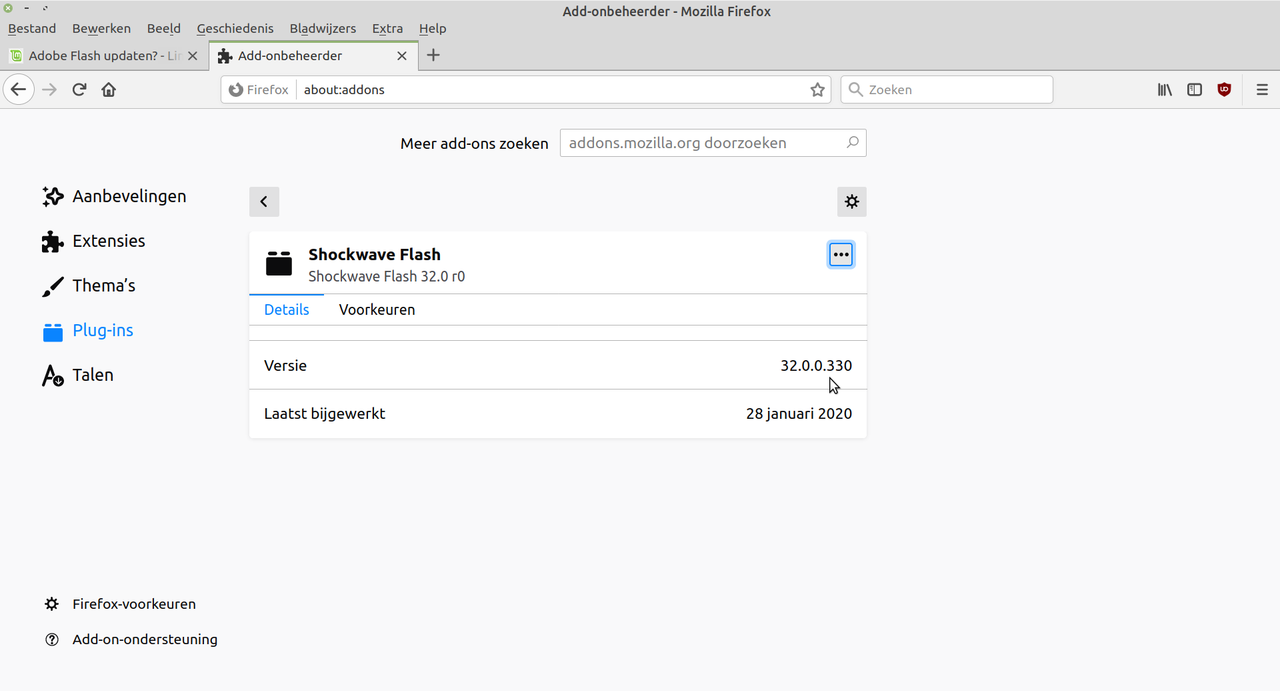Click the Shockwave Flash heading
Viewport: 1280px width, 691px height.
tap(374, 254)
